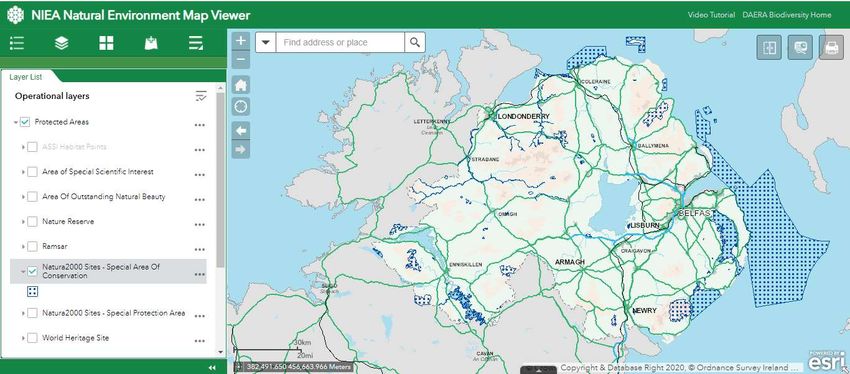Screen dimensions: 850x374
Task: Open the search source dropdown arrow
Action: (266, 42)
